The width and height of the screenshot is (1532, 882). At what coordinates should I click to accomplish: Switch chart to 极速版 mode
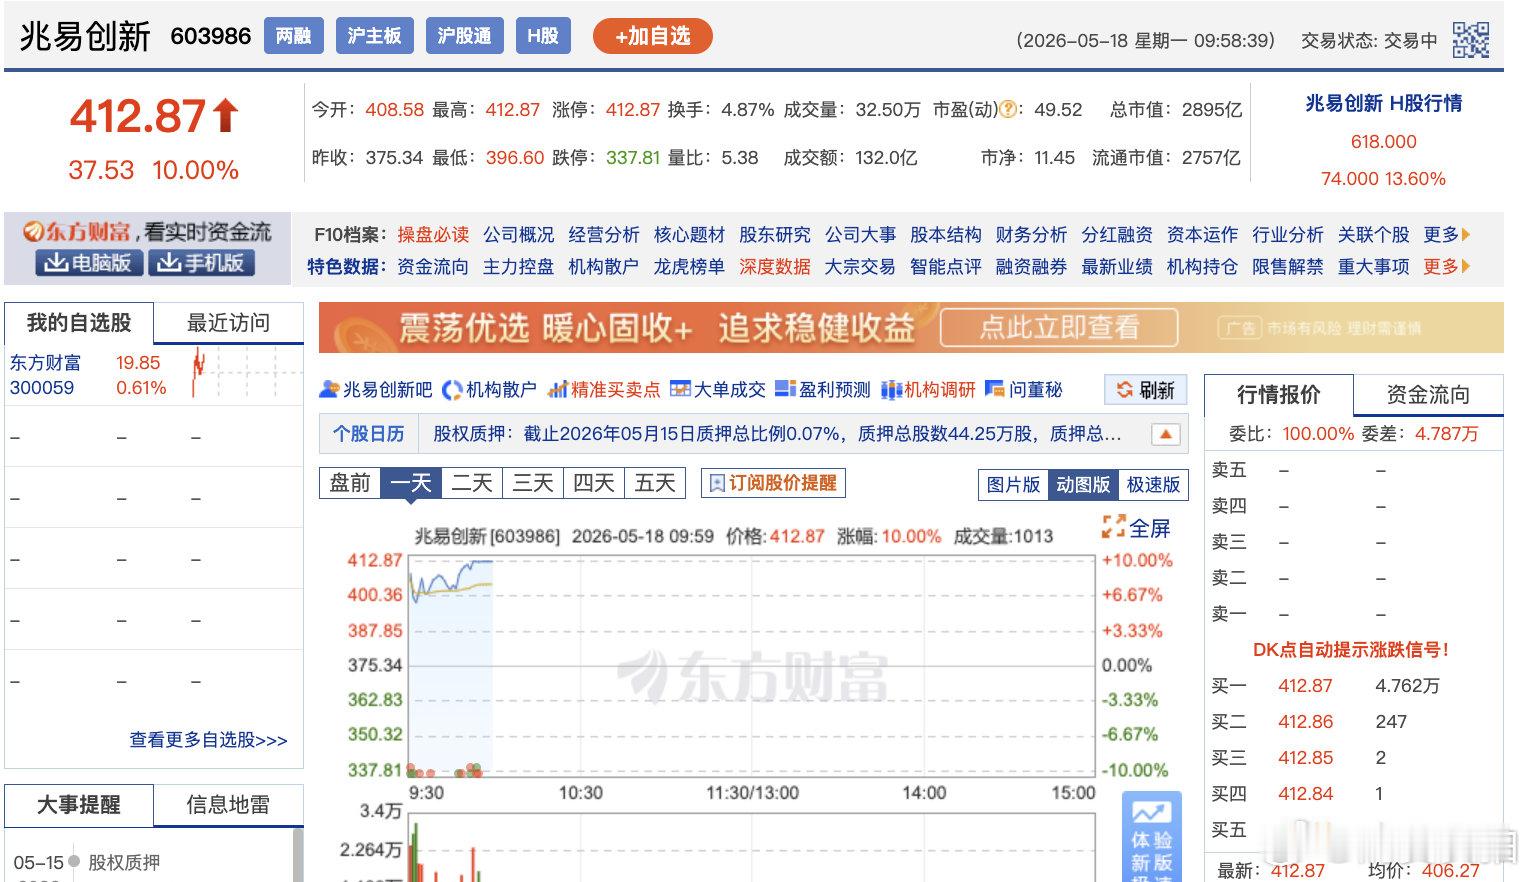[1153, 484]
